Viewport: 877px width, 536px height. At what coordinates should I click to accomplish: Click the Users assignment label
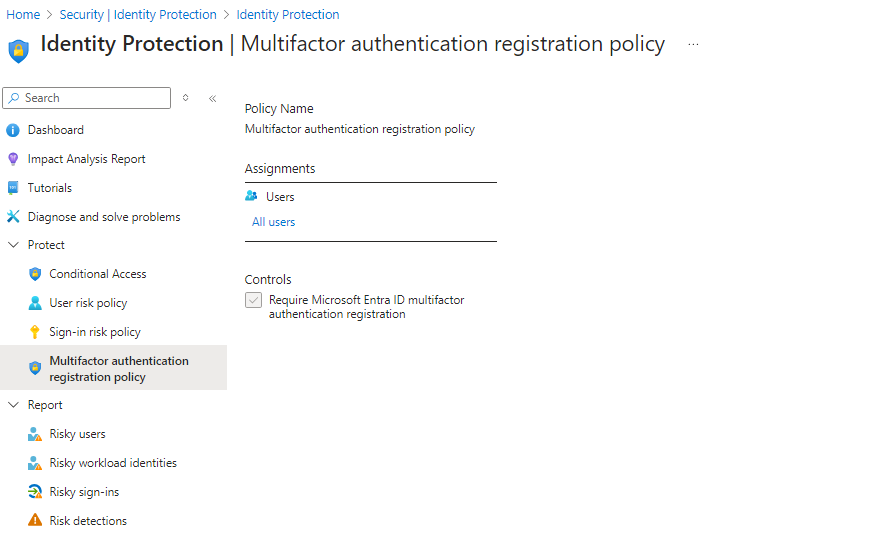click(280, 197)
